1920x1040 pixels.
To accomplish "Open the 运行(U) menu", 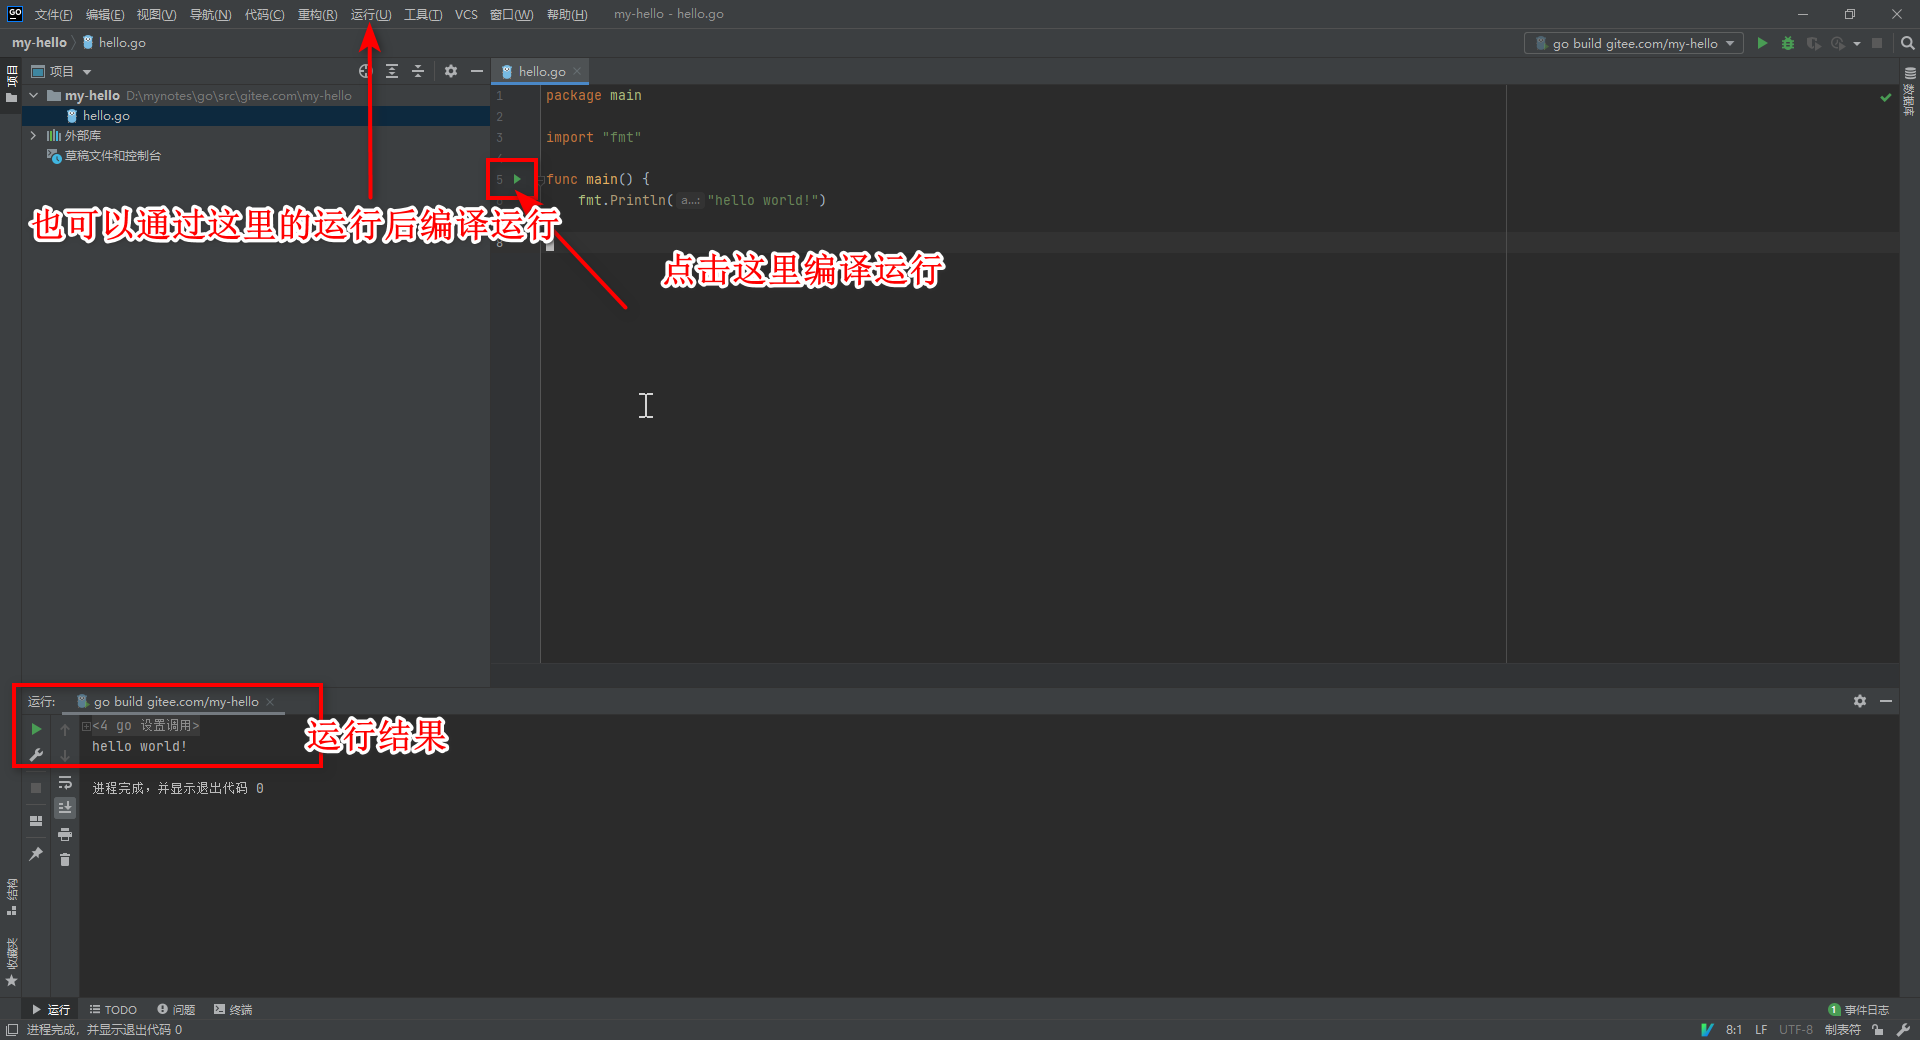I will click(369, 14).
